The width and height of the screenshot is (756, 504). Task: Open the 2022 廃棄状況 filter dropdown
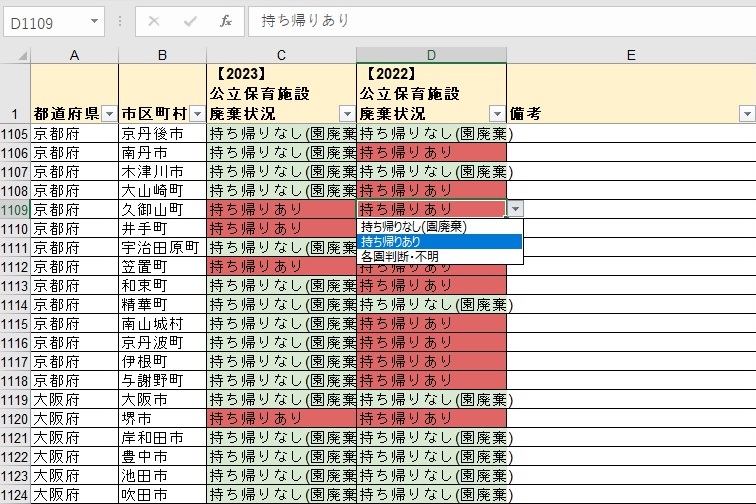click(497, 114)
